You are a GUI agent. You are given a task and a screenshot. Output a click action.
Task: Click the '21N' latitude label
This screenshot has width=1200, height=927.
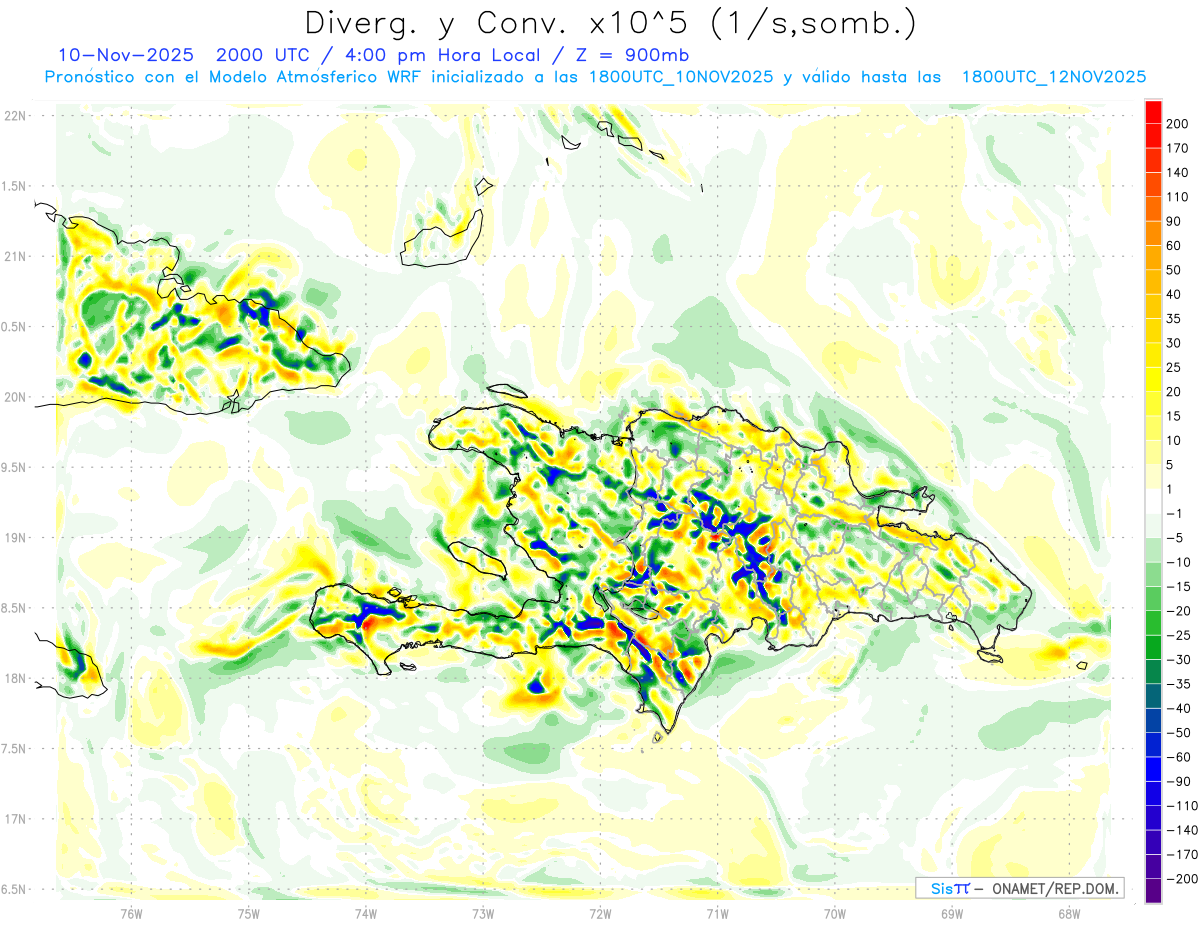(x=14, y=256)
